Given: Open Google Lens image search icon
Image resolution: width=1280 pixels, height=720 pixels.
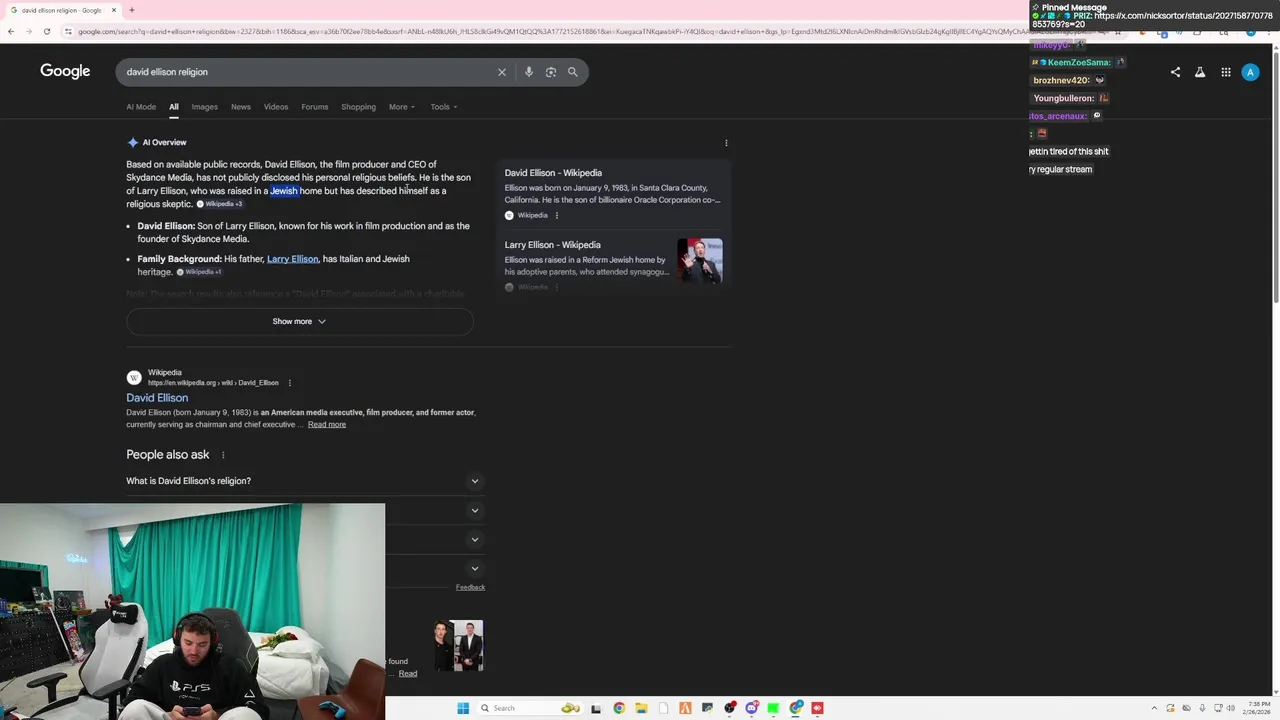Looking at the screenshot, I should point(551,72).
